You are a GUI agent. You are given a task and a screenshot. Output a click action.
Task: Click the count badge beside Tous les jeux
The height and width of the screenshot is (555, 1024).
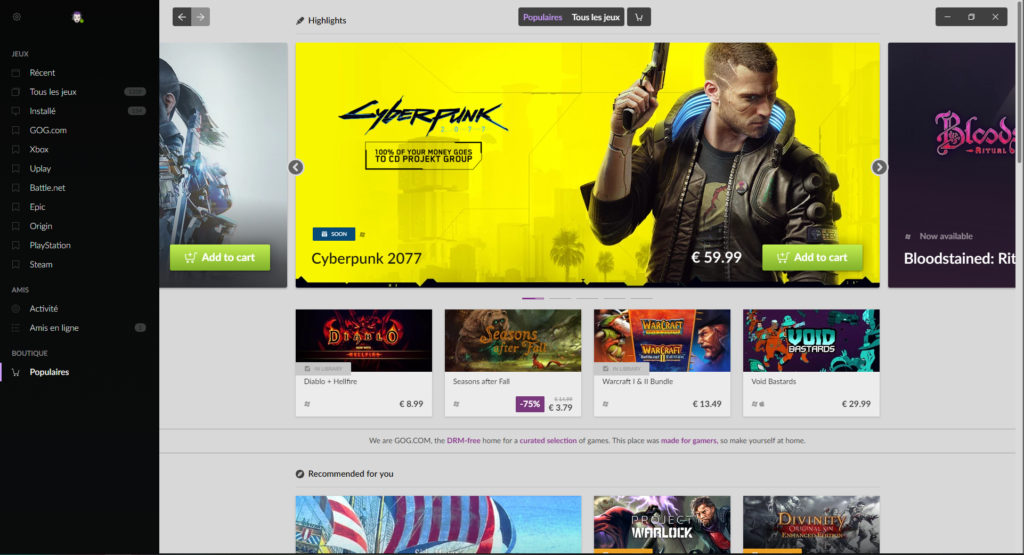pos(135,92)
